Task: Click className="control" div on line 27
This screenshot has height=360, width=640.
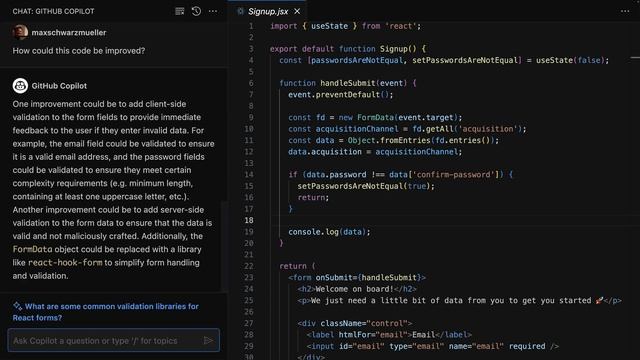Action: point(355,323)
